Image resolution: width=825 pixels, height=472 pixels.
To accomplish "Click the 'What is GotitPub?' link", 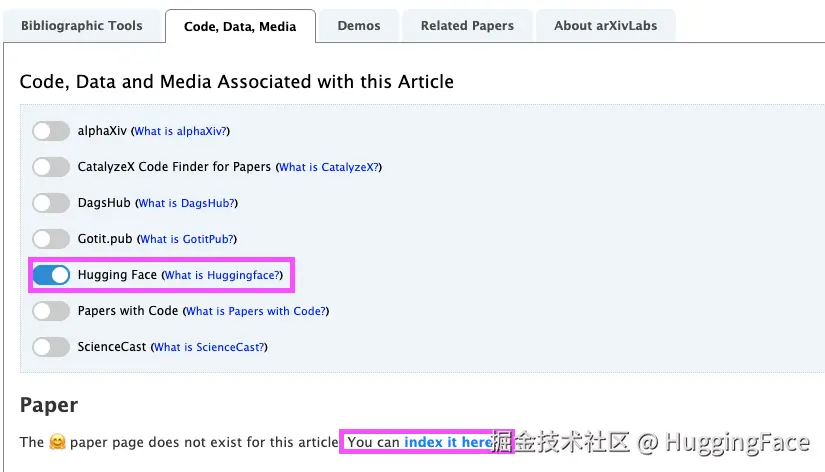I will coord(187,239).
